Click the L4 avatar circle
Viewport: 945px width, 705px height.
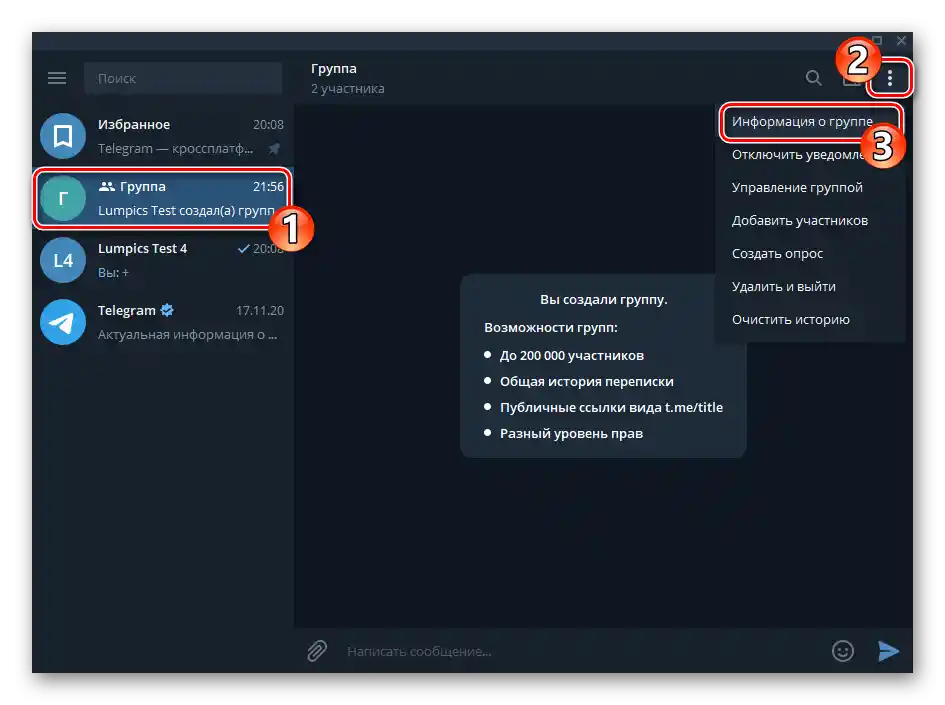click(63, 260)
